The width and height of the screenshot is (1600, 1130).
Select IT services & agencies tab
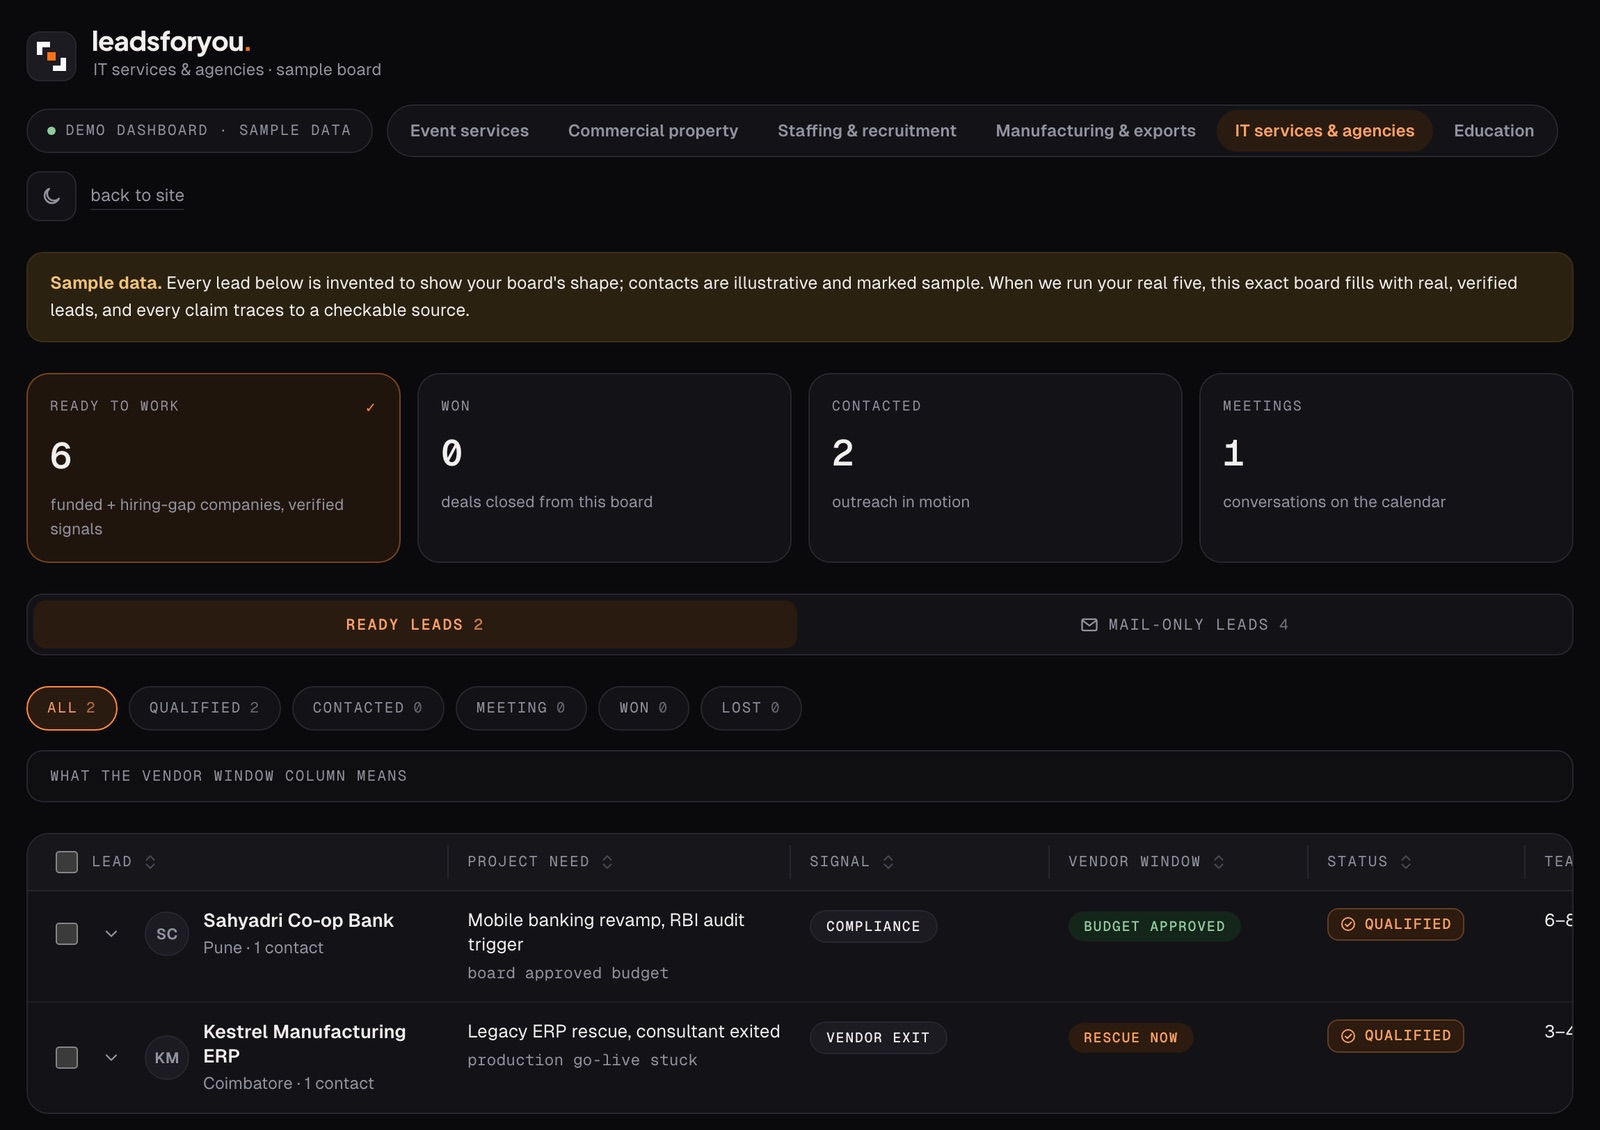coord(1324,131)
